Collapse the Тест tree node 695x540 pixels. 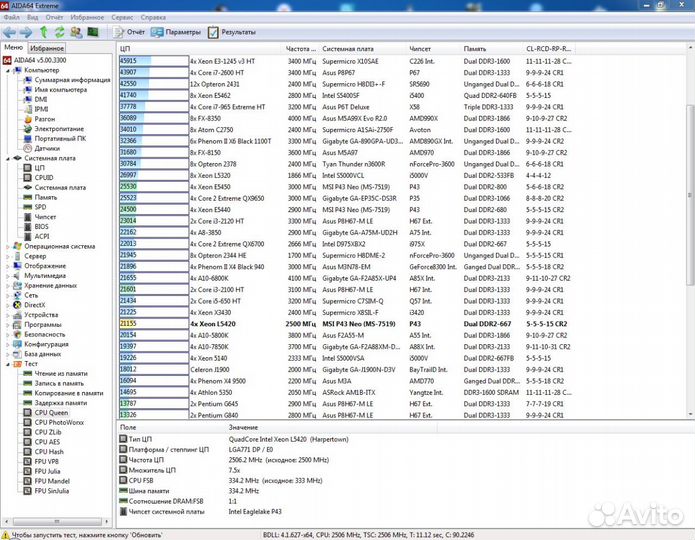[8, 364]
